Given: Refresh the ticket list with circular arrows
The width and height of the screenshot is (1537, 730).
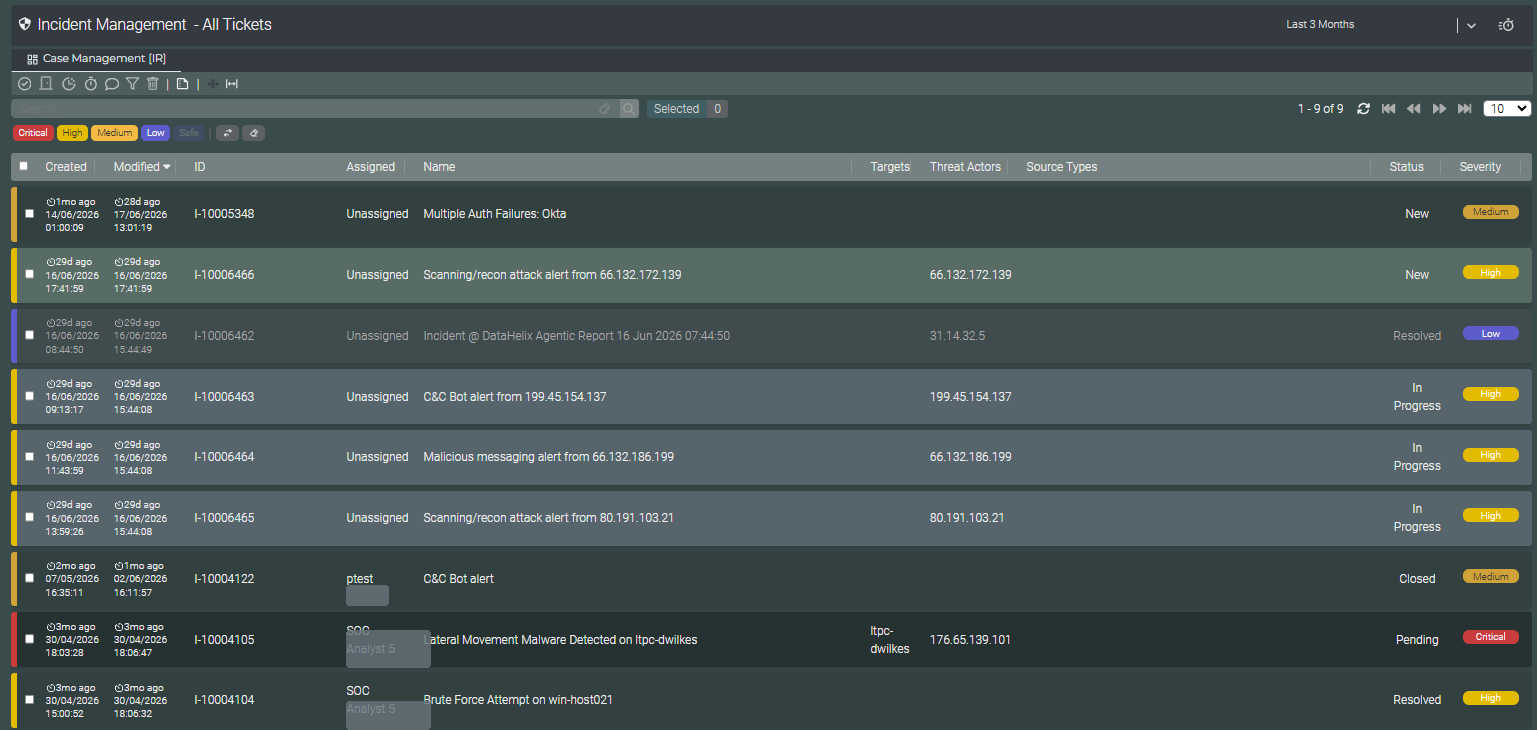Looking at the screenshot, I should [x=1363, y=109].
